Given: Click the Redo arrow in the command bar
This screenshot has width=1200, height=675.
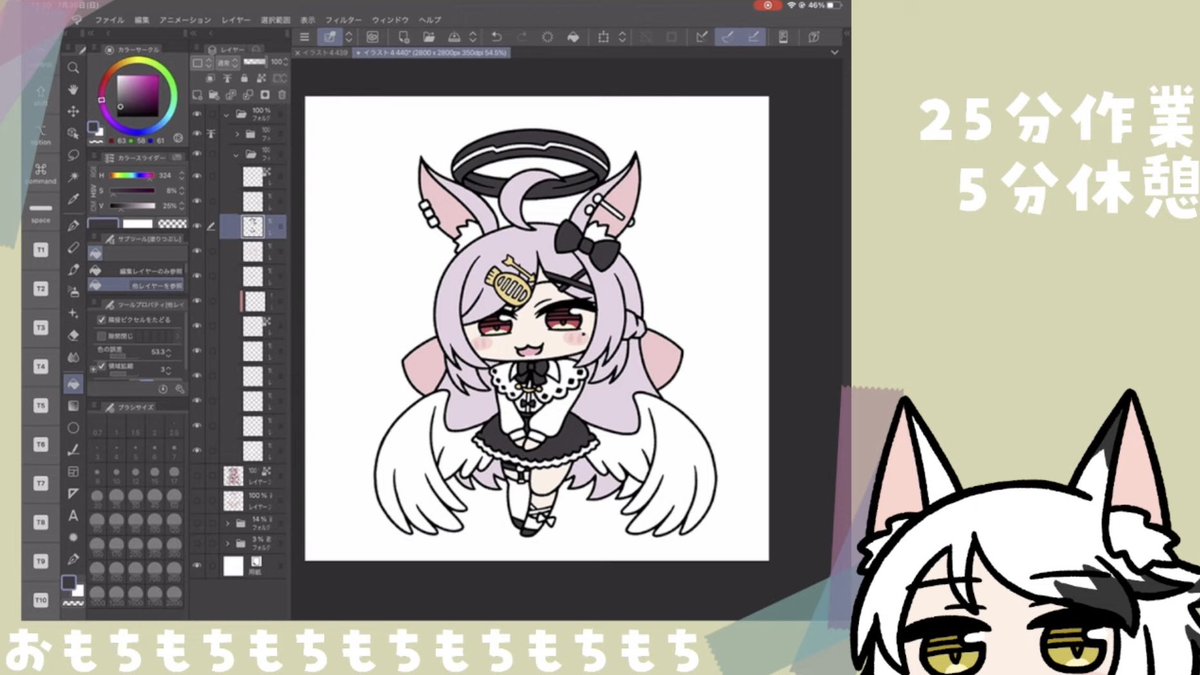Looking at the screenshot, I should [x=520, y=37].
